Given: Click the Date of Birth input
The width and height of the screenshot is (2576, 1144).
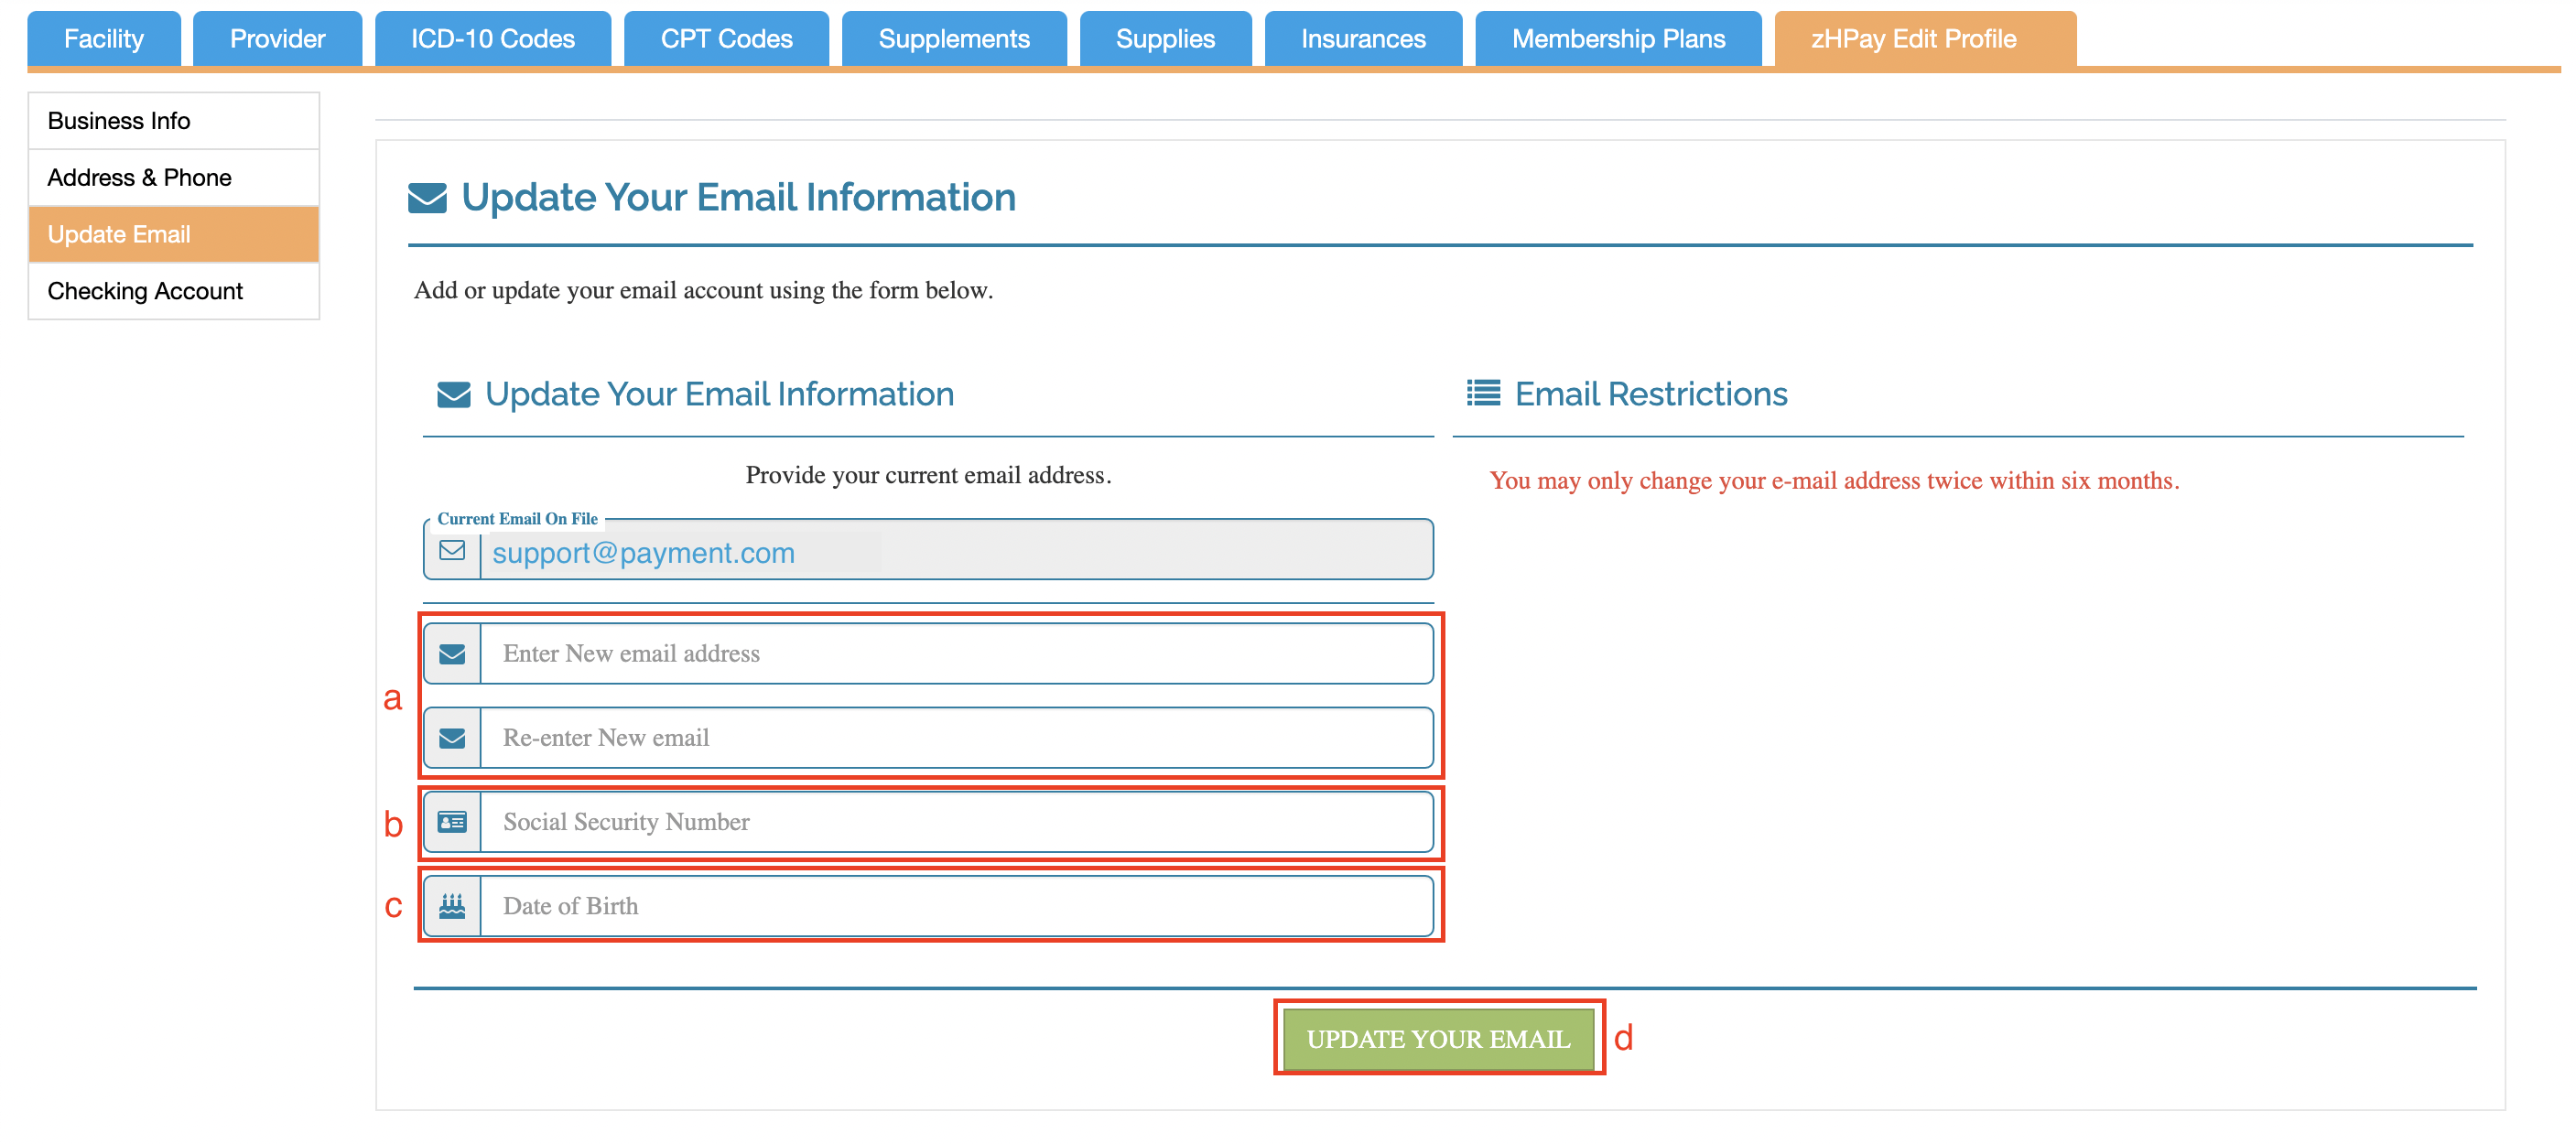Looking at the screenshot, I should 955,906.
